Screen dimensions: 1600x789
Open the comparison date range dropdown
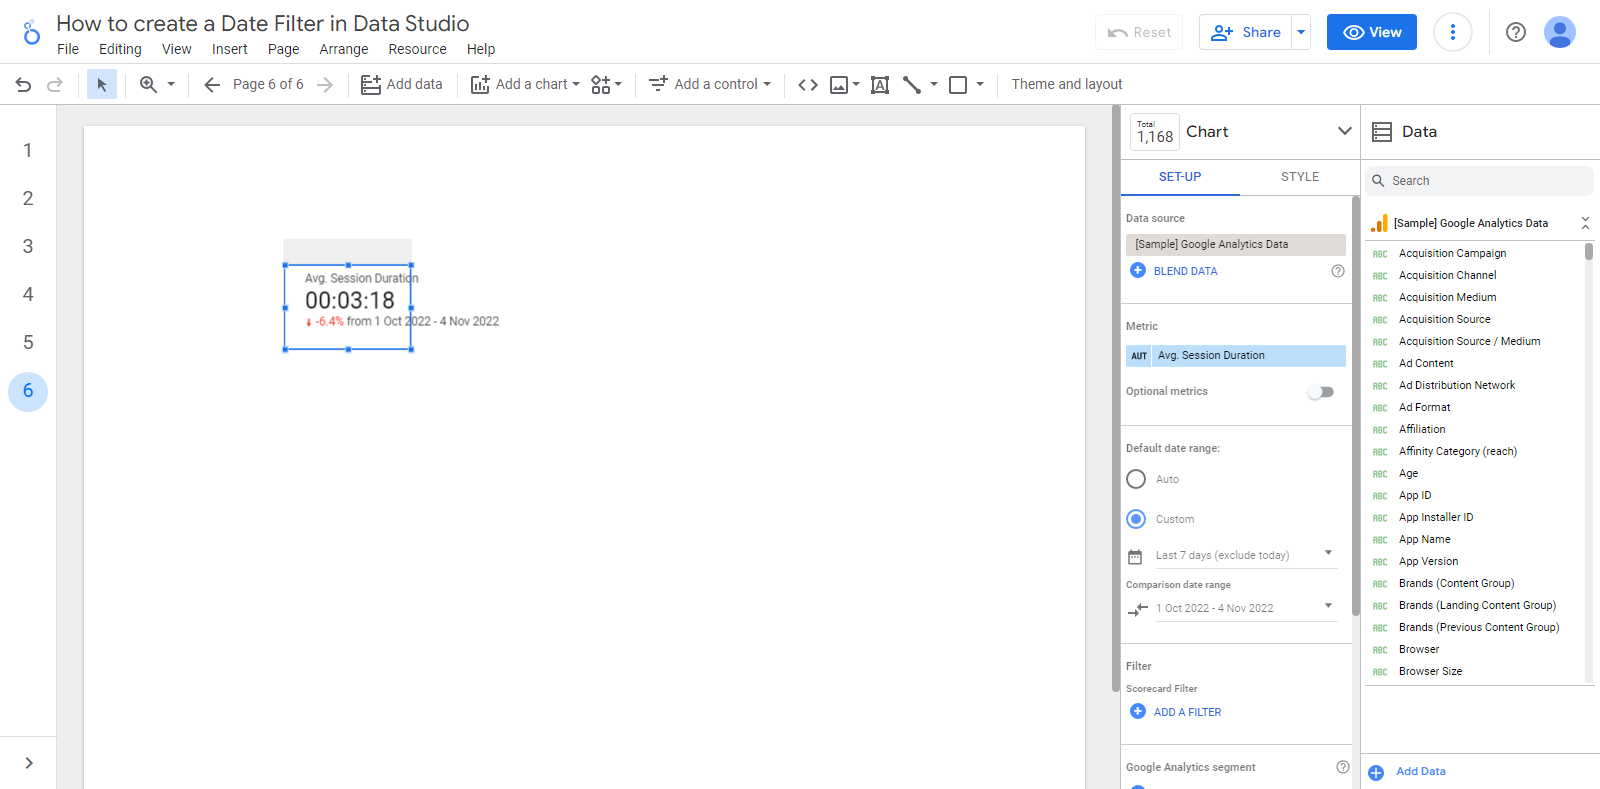tap(1246, 608)
